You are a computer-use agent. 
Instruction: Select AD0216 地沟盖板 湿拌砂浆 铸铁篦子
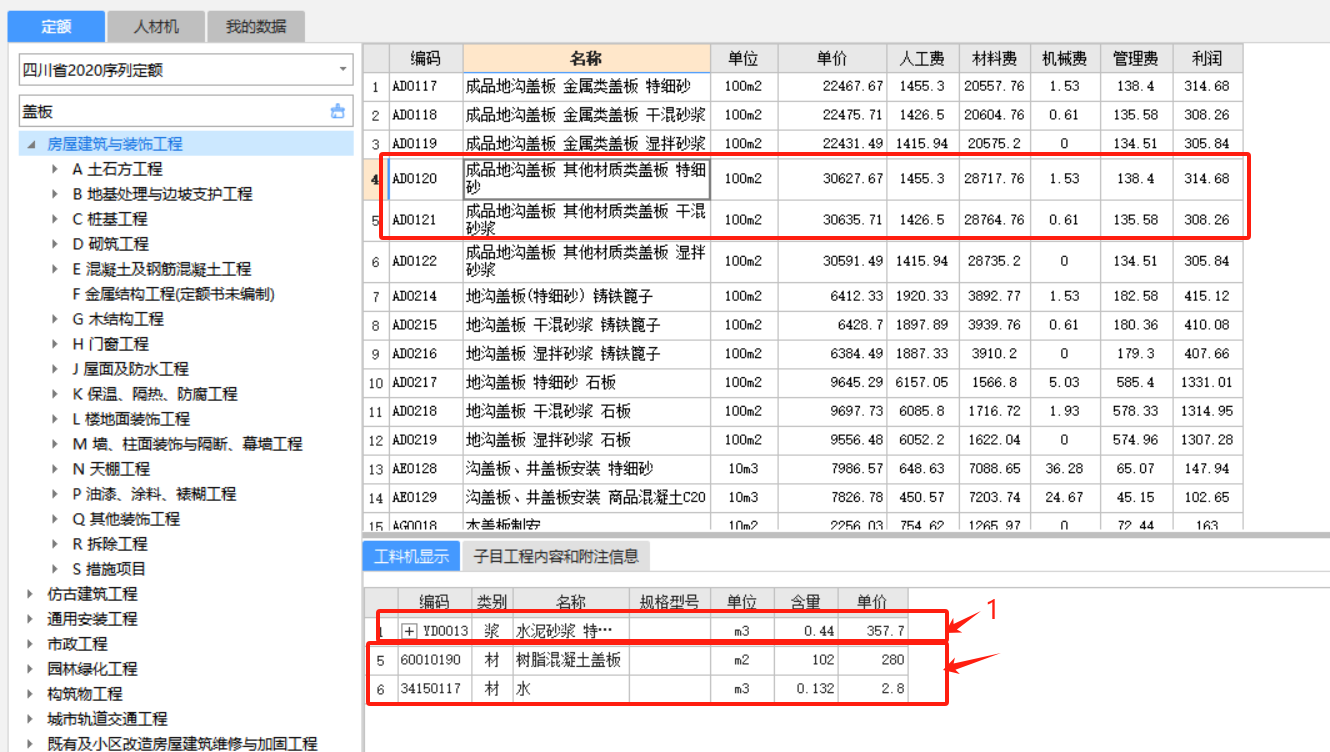coord(802,354)
